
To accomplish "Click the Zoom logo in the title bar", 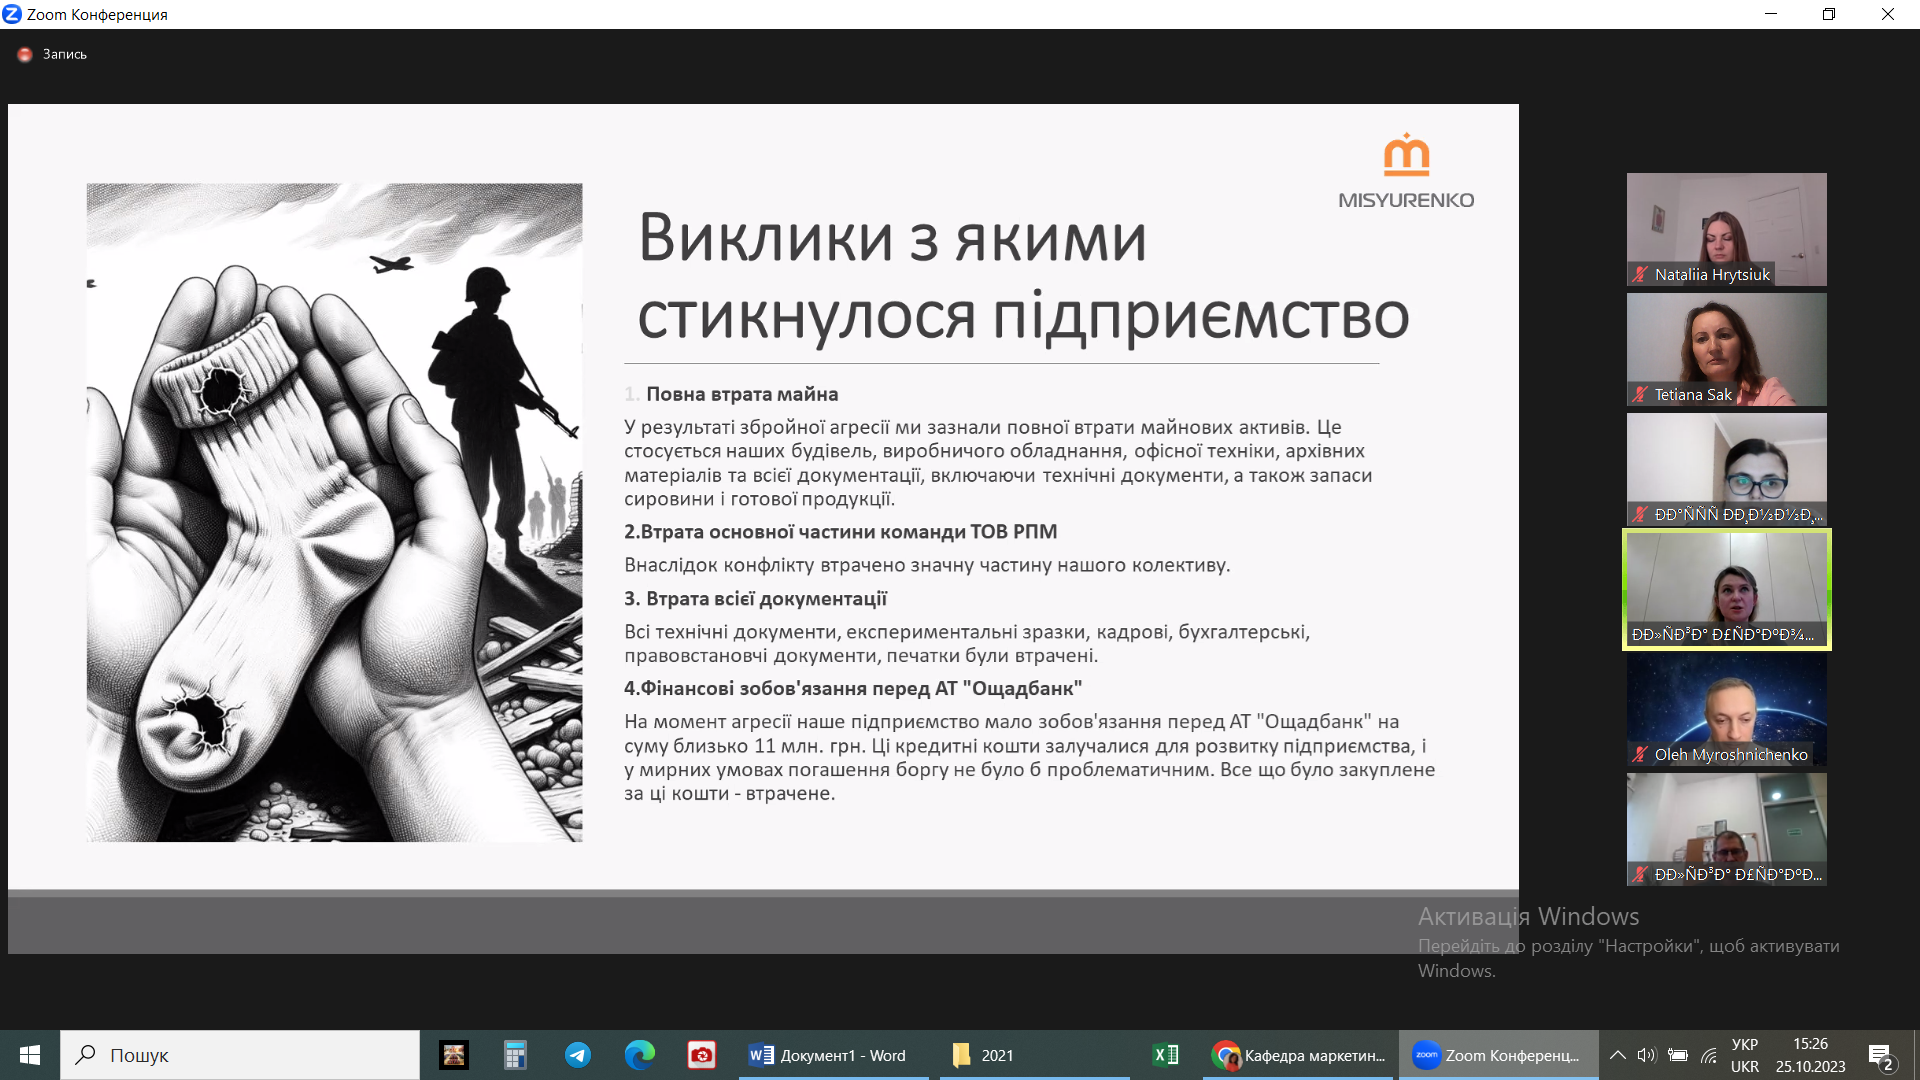I will click(x=12, y=14).
